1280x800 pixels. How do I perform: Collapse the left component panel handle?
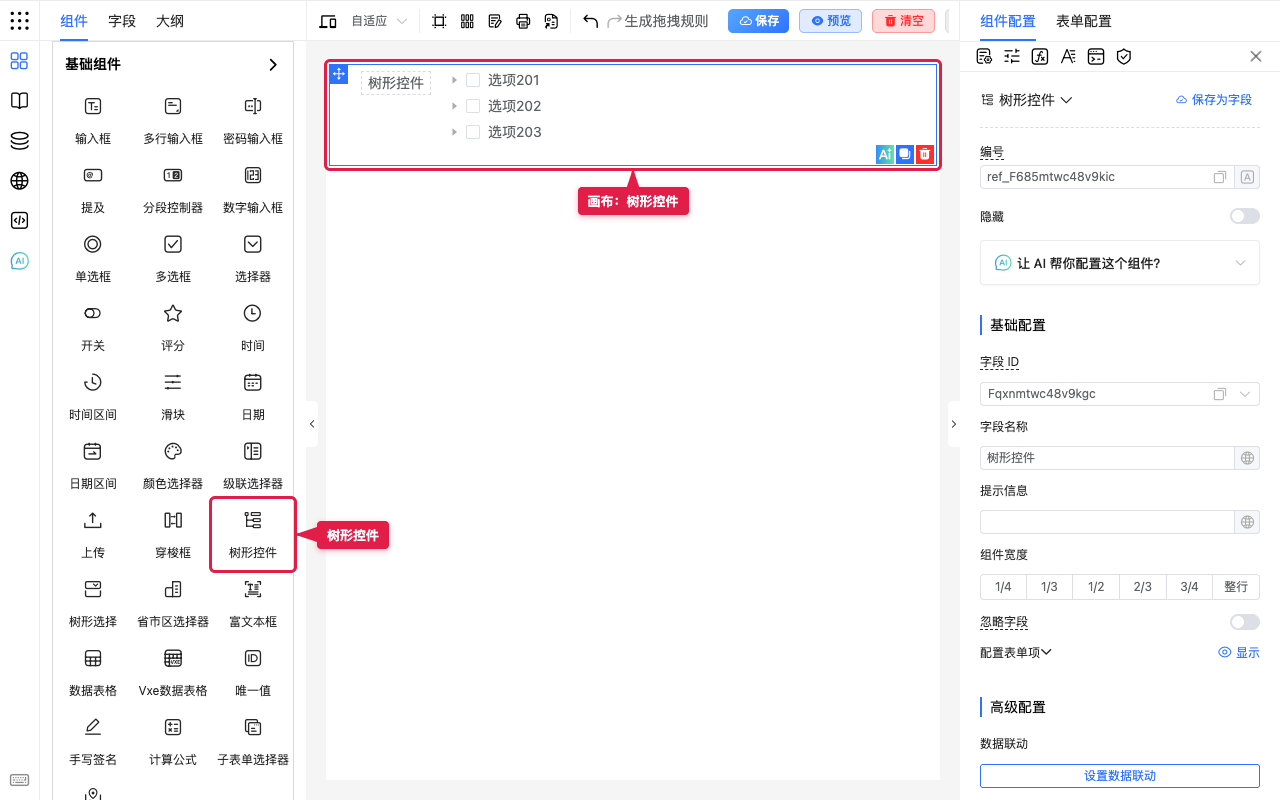point(312,424)
